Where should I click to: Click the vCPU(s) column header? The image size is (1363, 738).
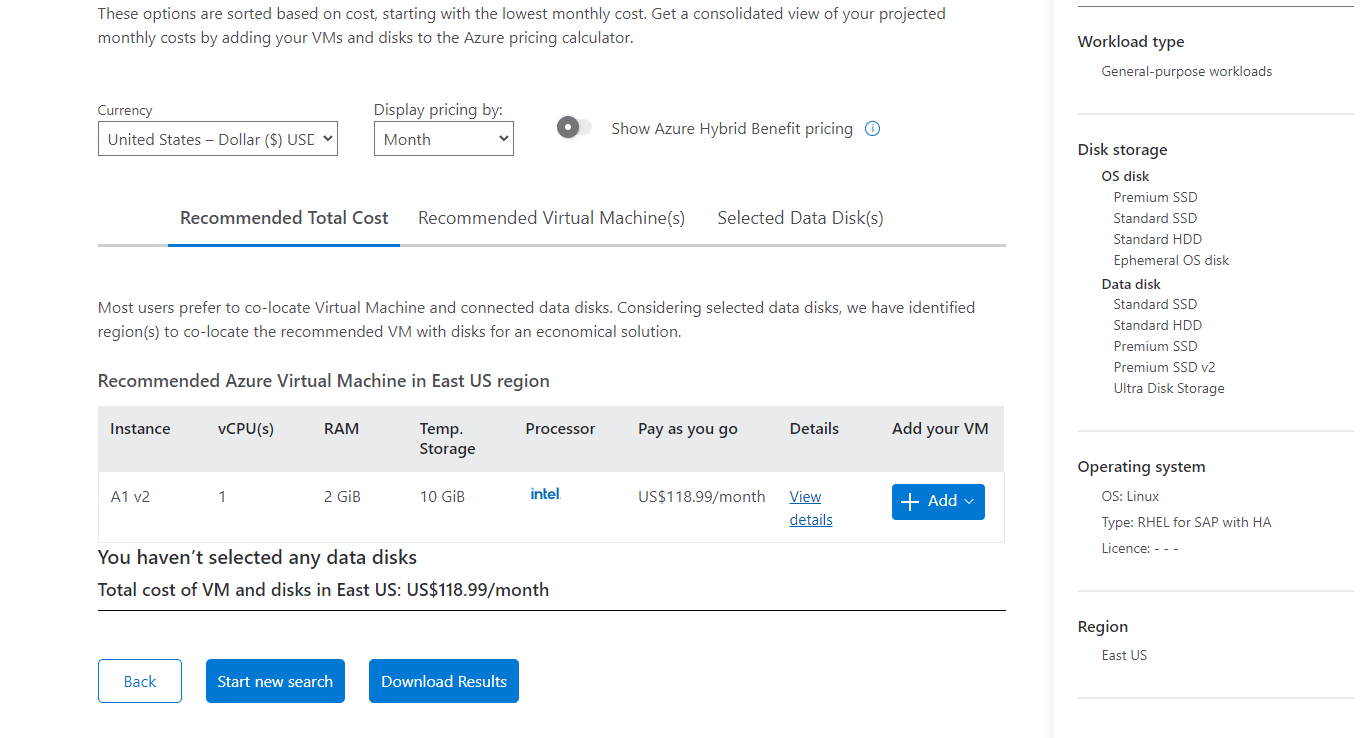(x=246, y=428)
